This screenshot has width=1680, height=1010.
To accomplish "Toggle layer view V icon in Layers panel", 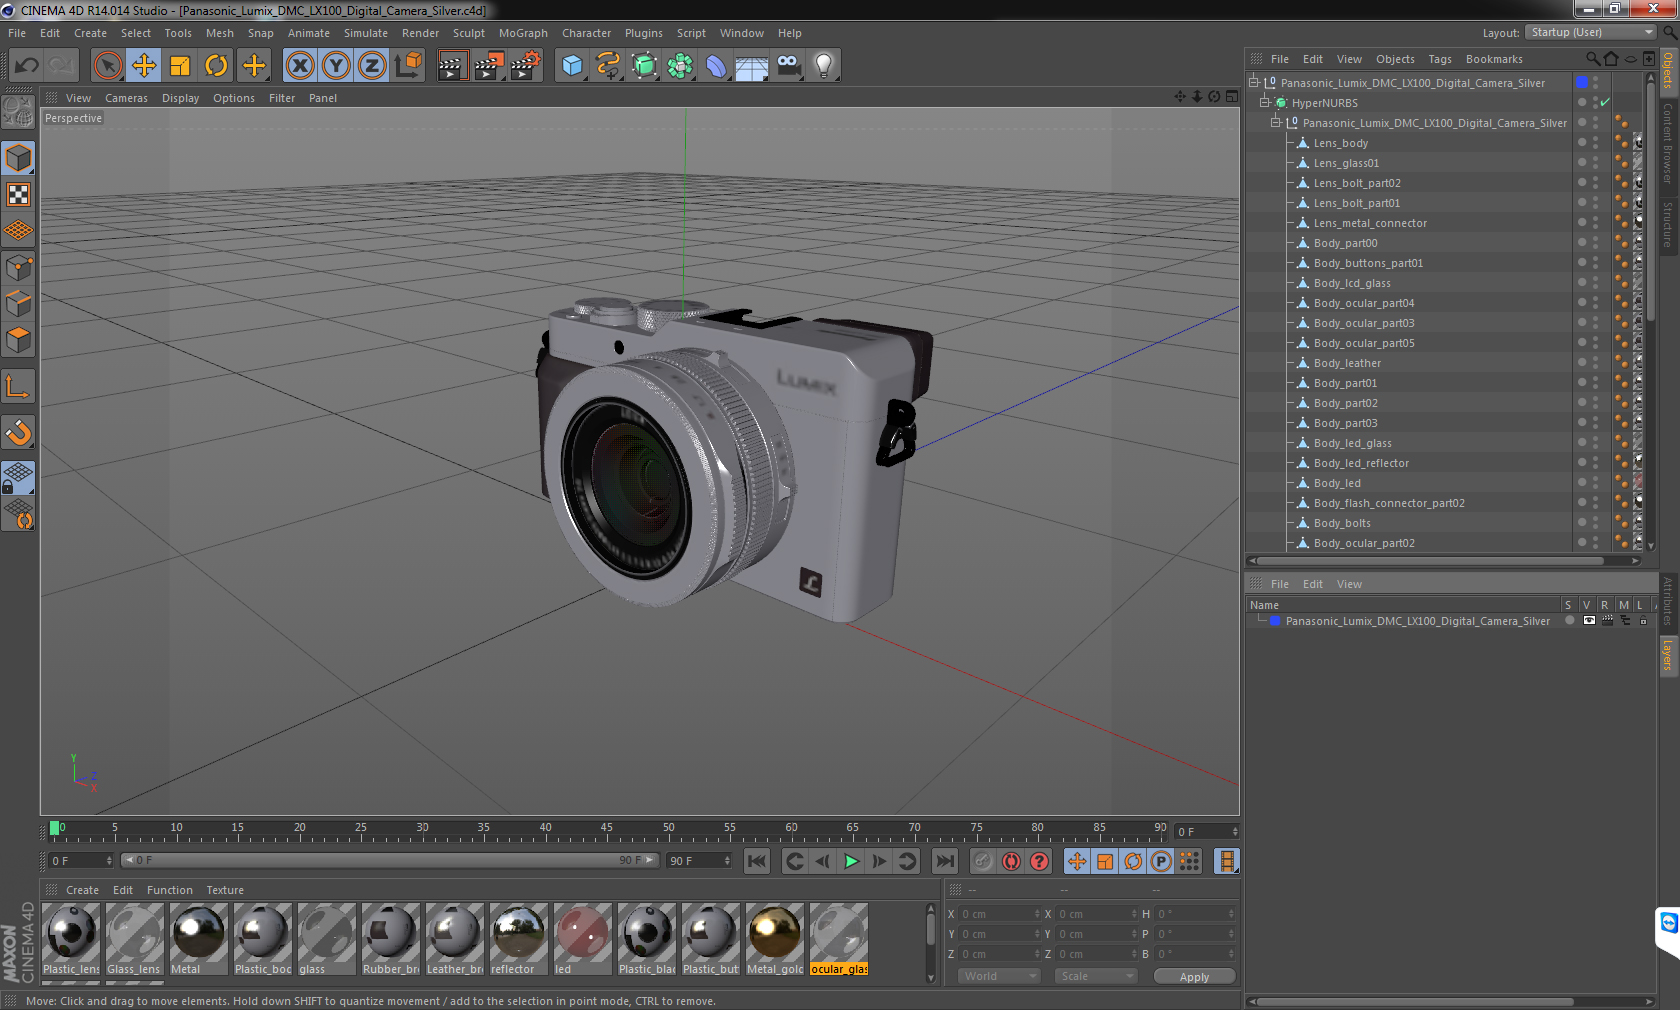I will click(x=1589, y=621).
